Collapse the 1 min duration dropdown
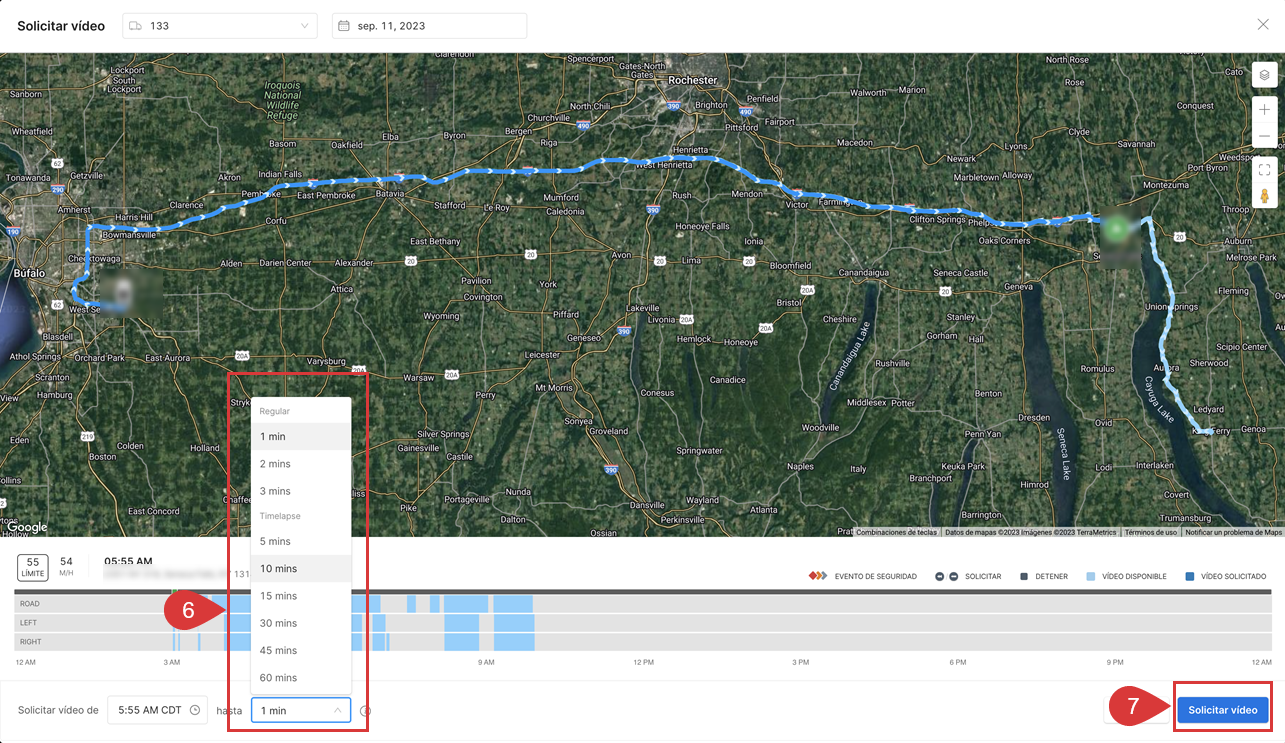 click(301, 711)
